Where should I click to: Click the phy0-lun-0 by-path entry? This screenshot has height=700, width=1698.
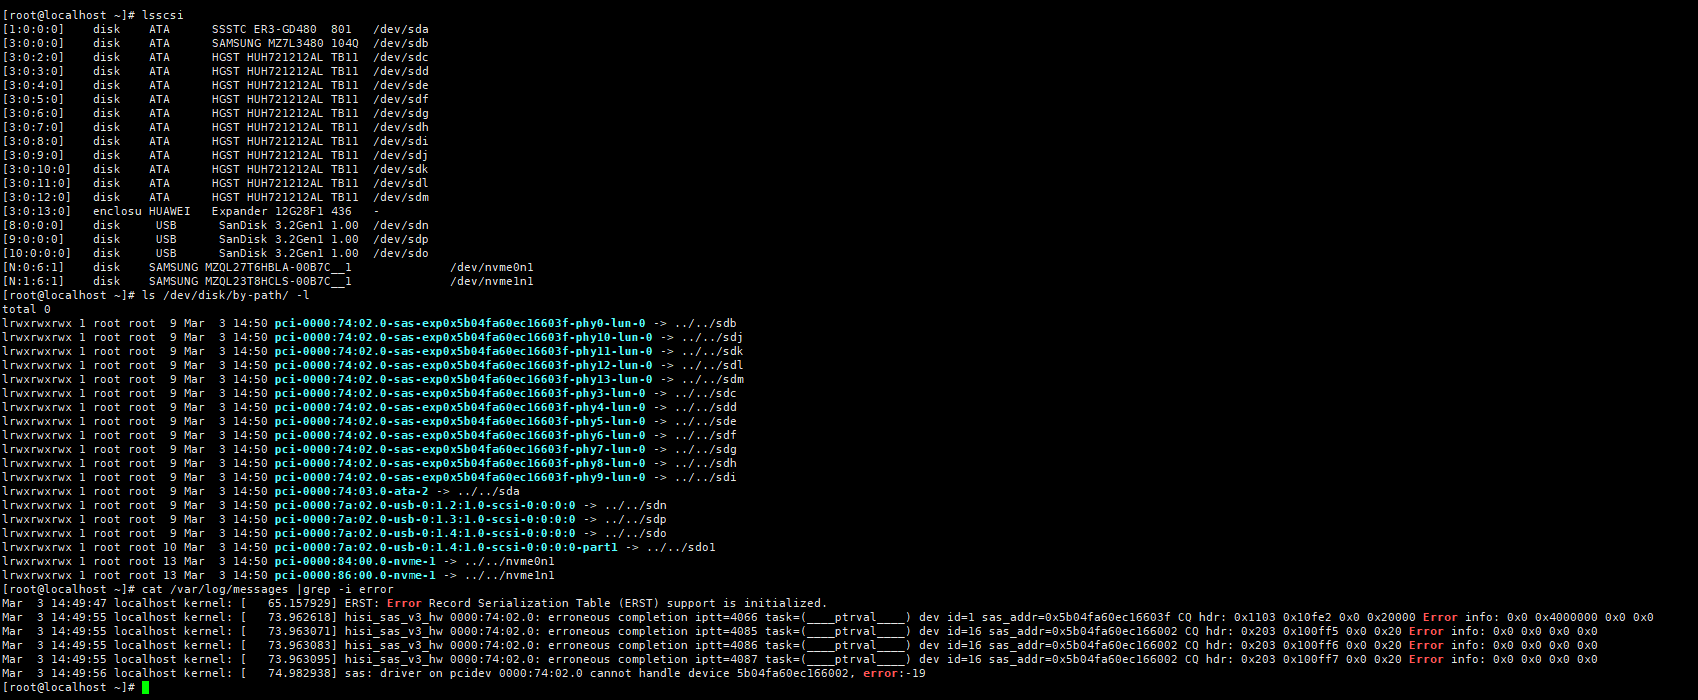460,323
